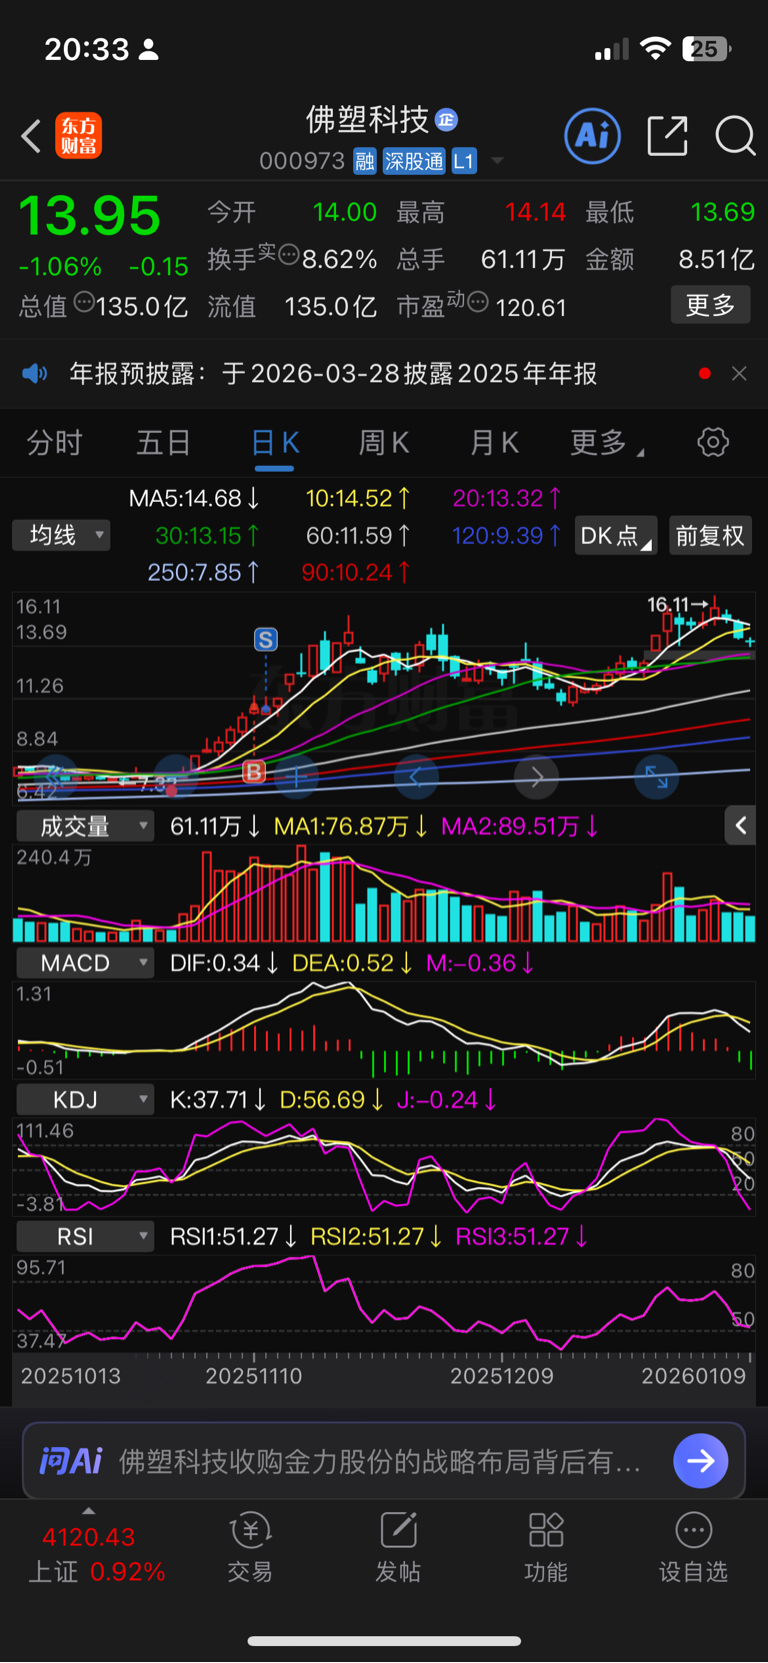The image size is (768, 1663).
Task: Tap the 佛塑科技 stock title
Action: 367,120
